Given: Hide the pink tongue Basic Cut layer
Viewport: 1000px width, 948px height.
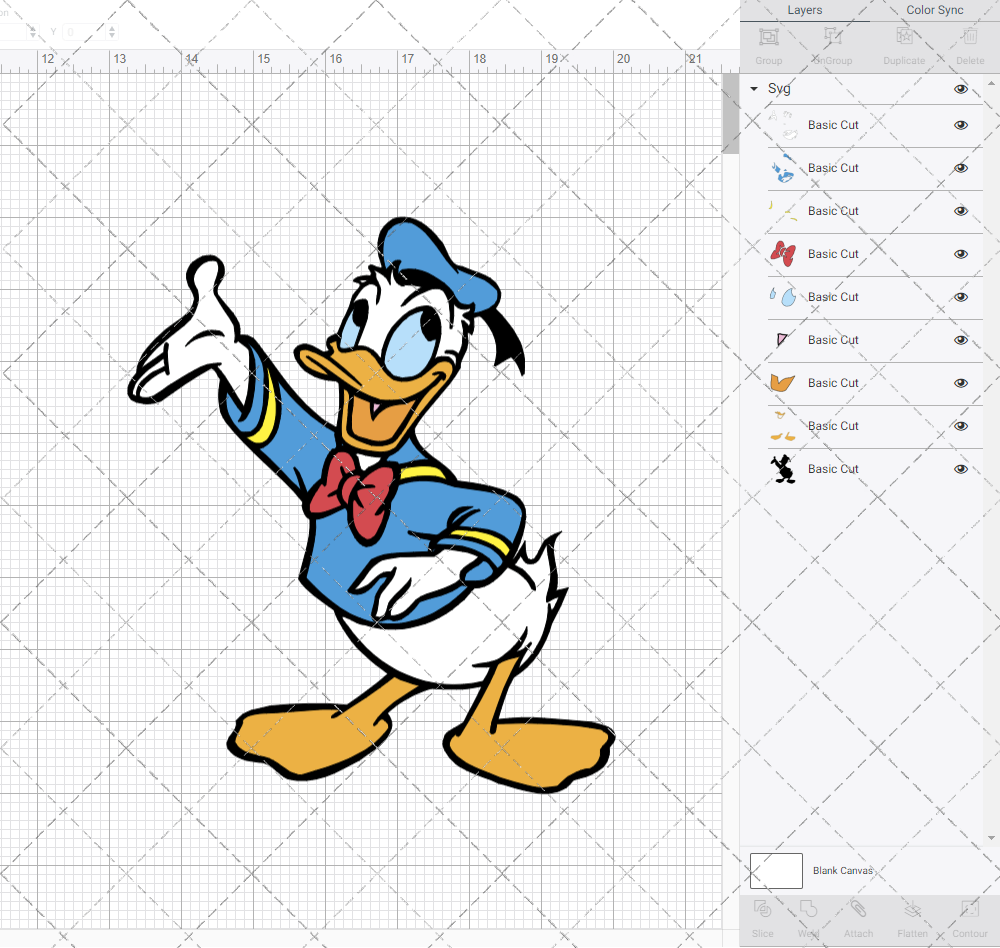Looking at the screenshot, I should (x=960, y=340).
